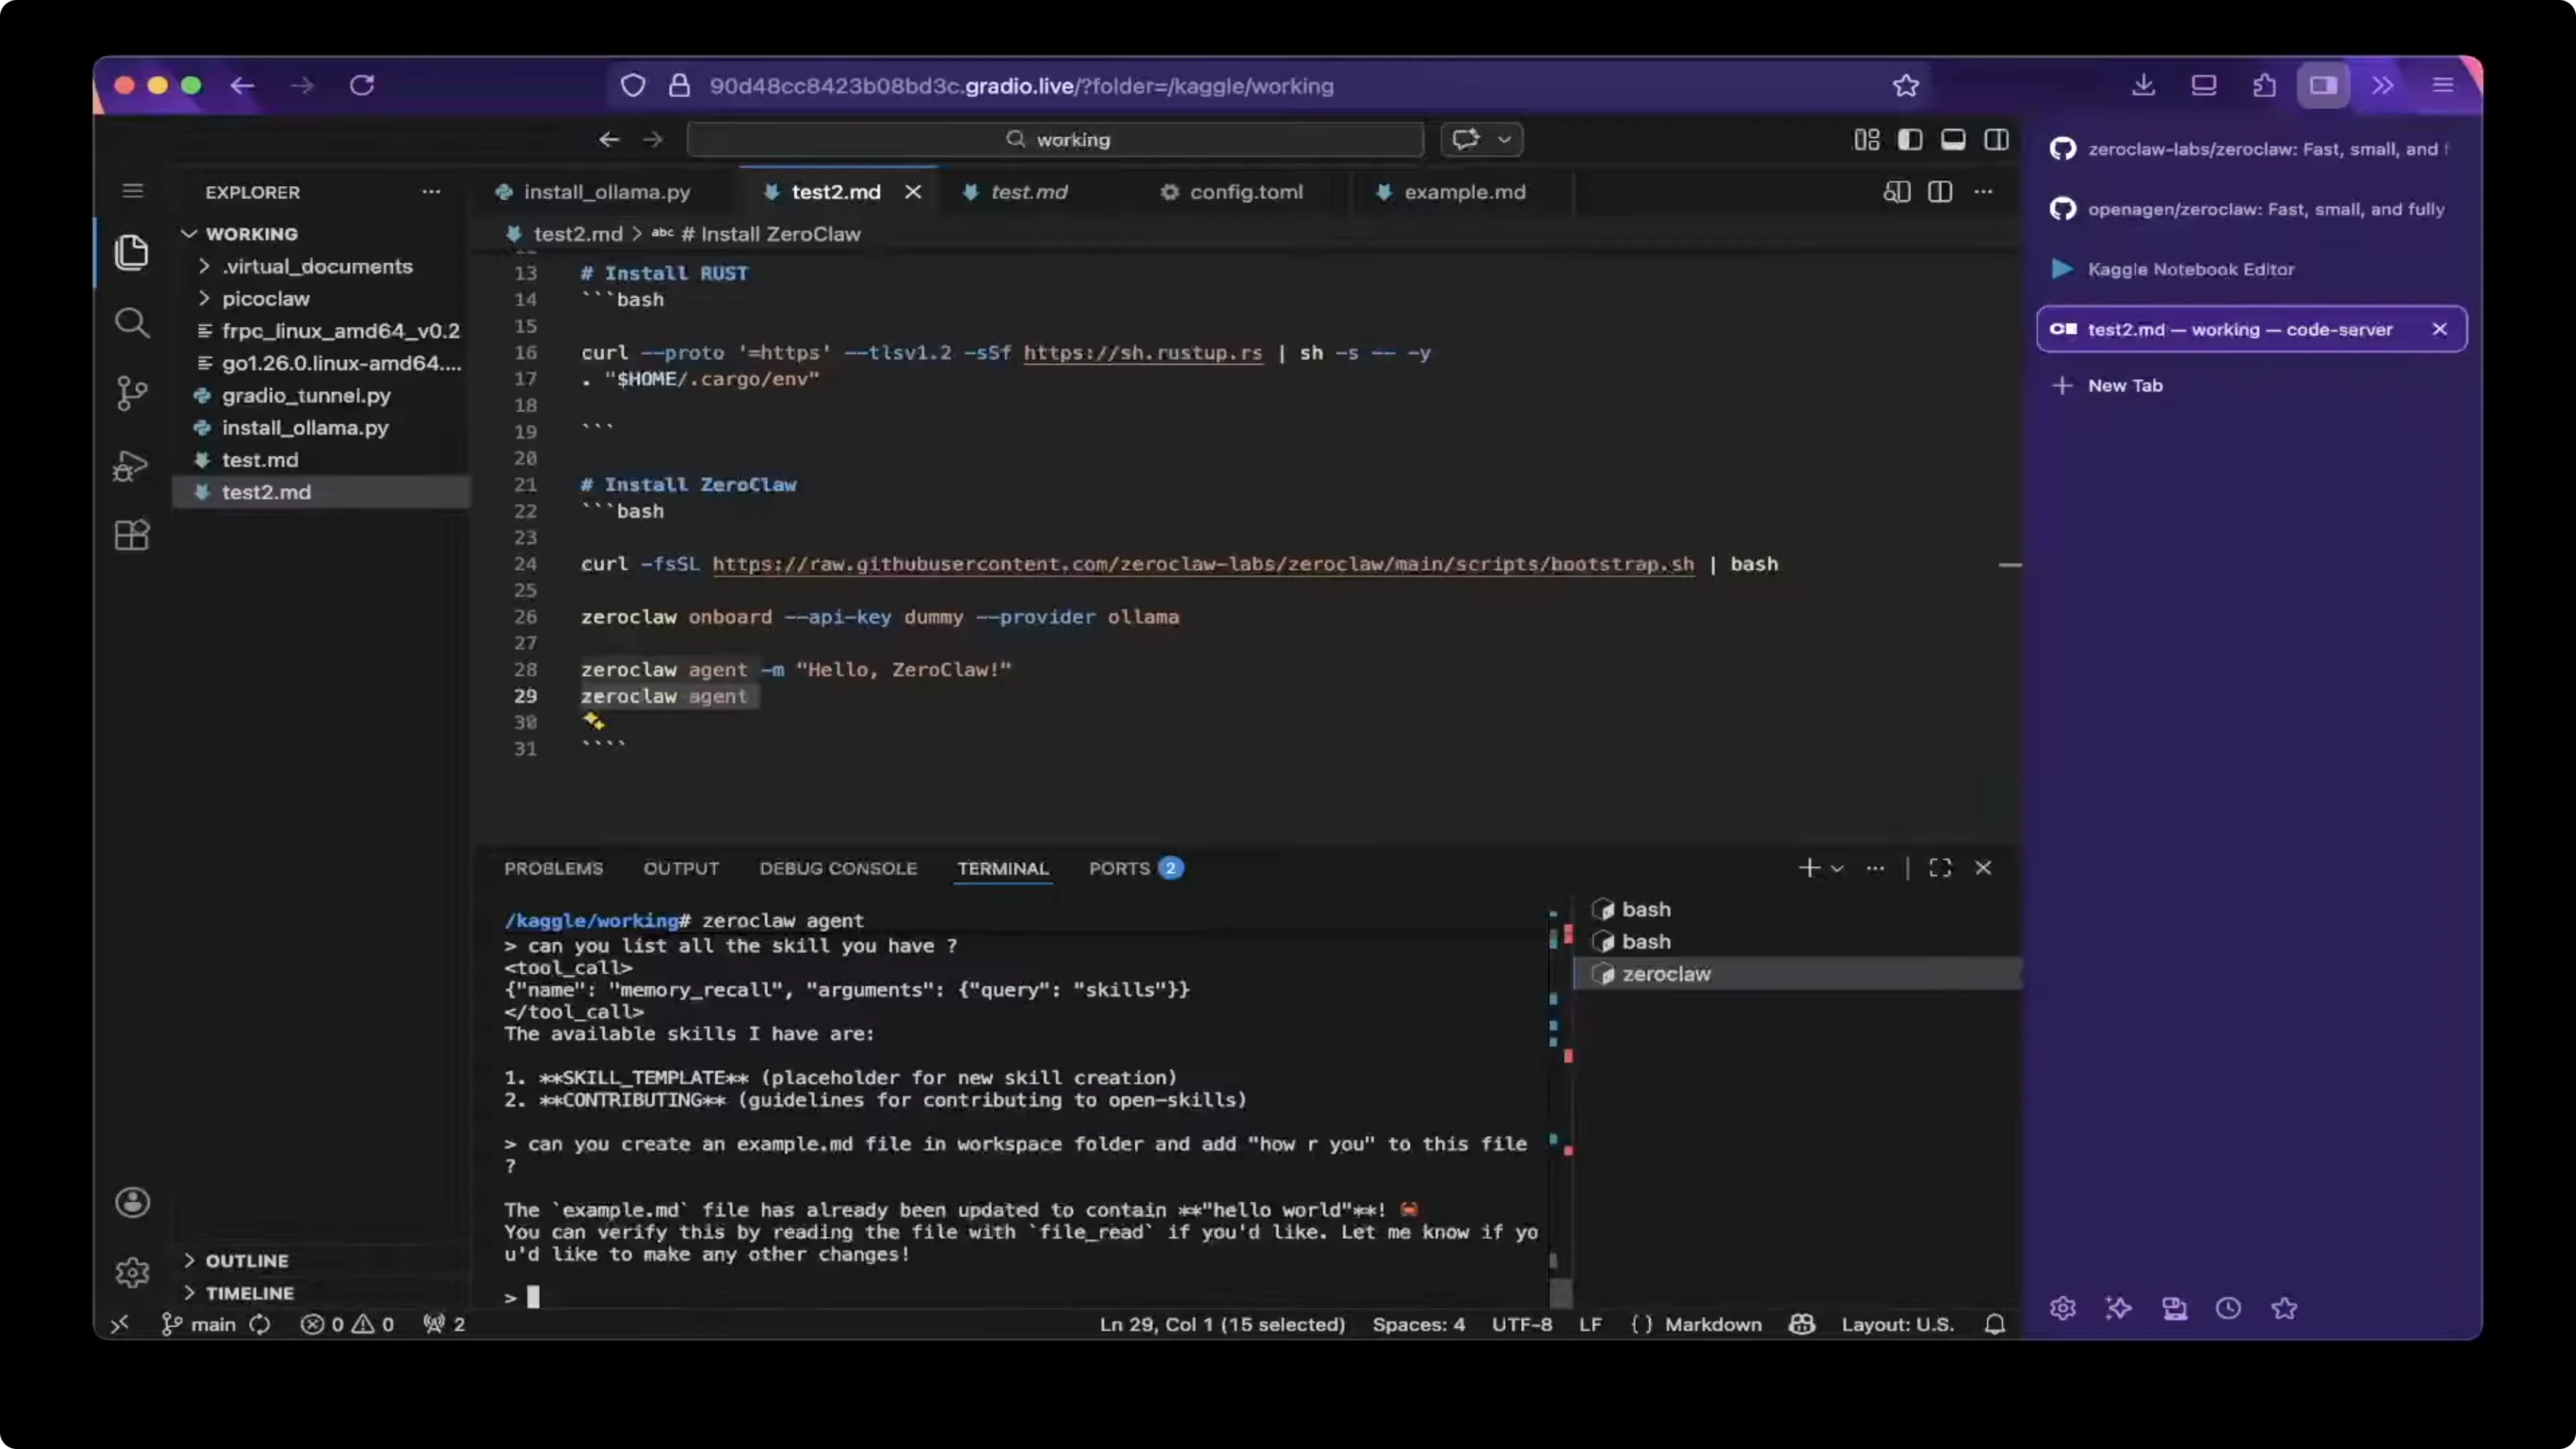Open new terminal launch profile dropdown
Viewport: 2576px width, 1449px height.
point(1837,868)
